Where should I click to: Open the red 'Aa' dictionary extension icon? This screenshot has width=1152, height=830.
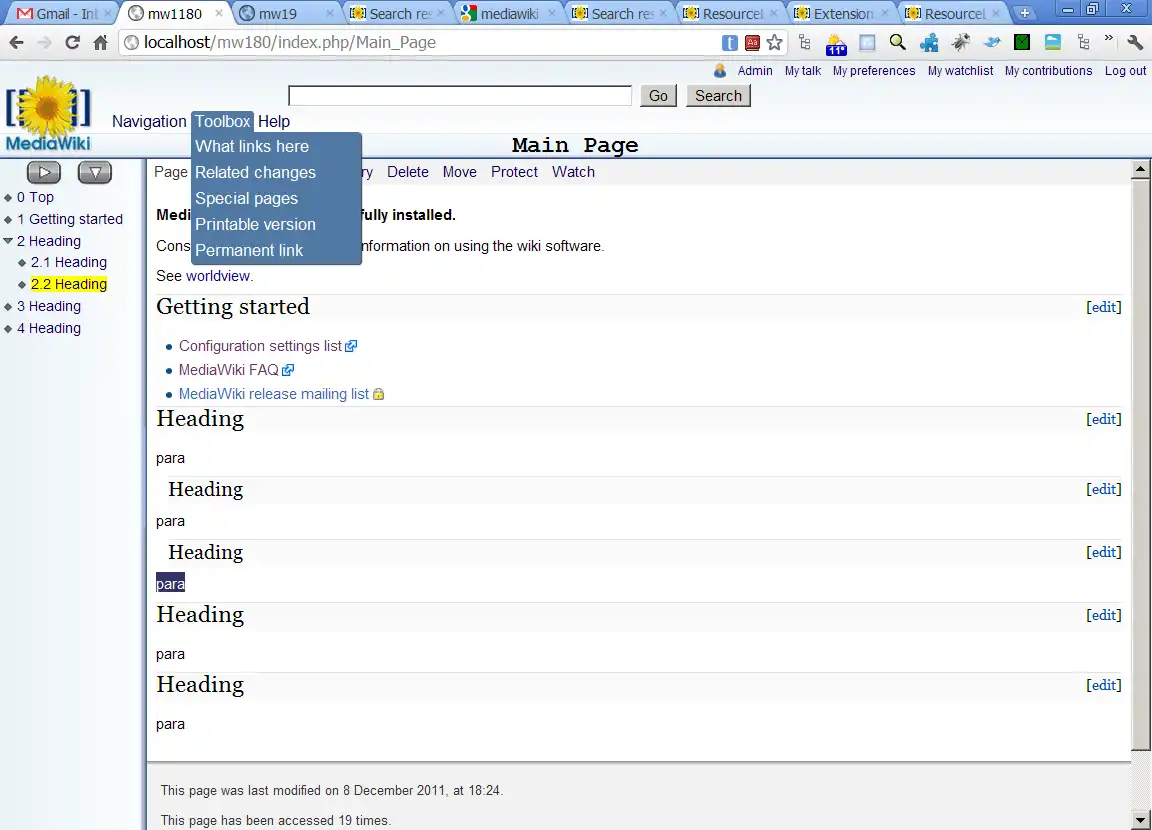click(x=752, y=43)
